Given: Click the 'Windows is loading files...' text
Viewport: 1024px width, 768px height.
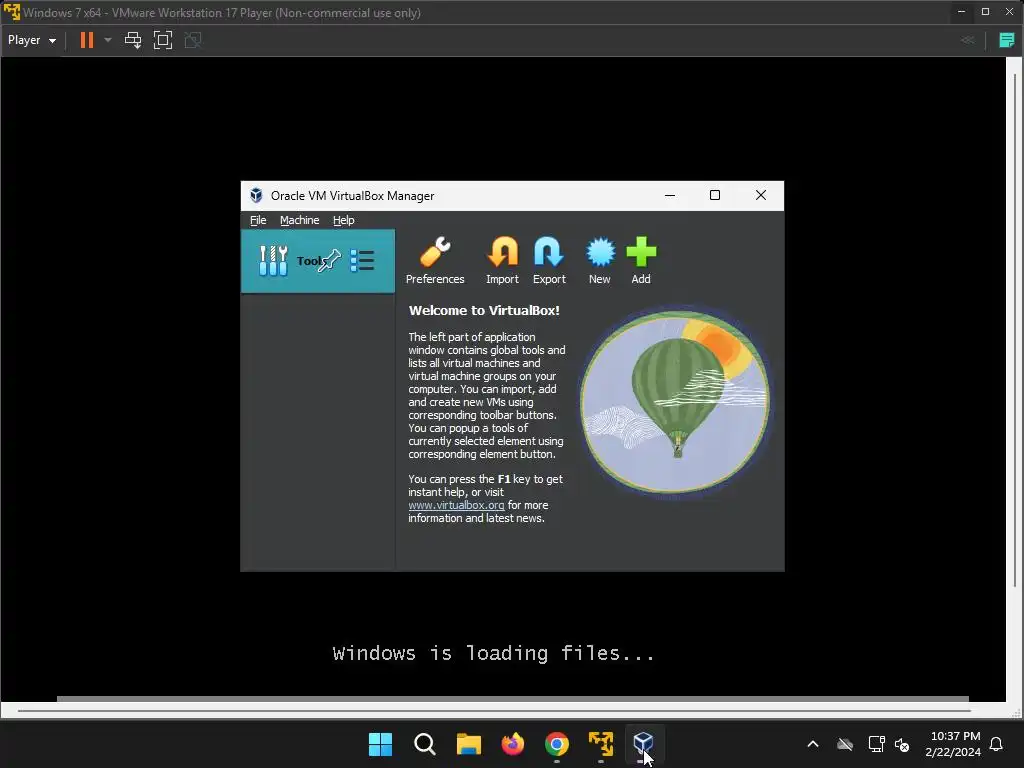Looking at the screenshot, I should pos(493,653).
